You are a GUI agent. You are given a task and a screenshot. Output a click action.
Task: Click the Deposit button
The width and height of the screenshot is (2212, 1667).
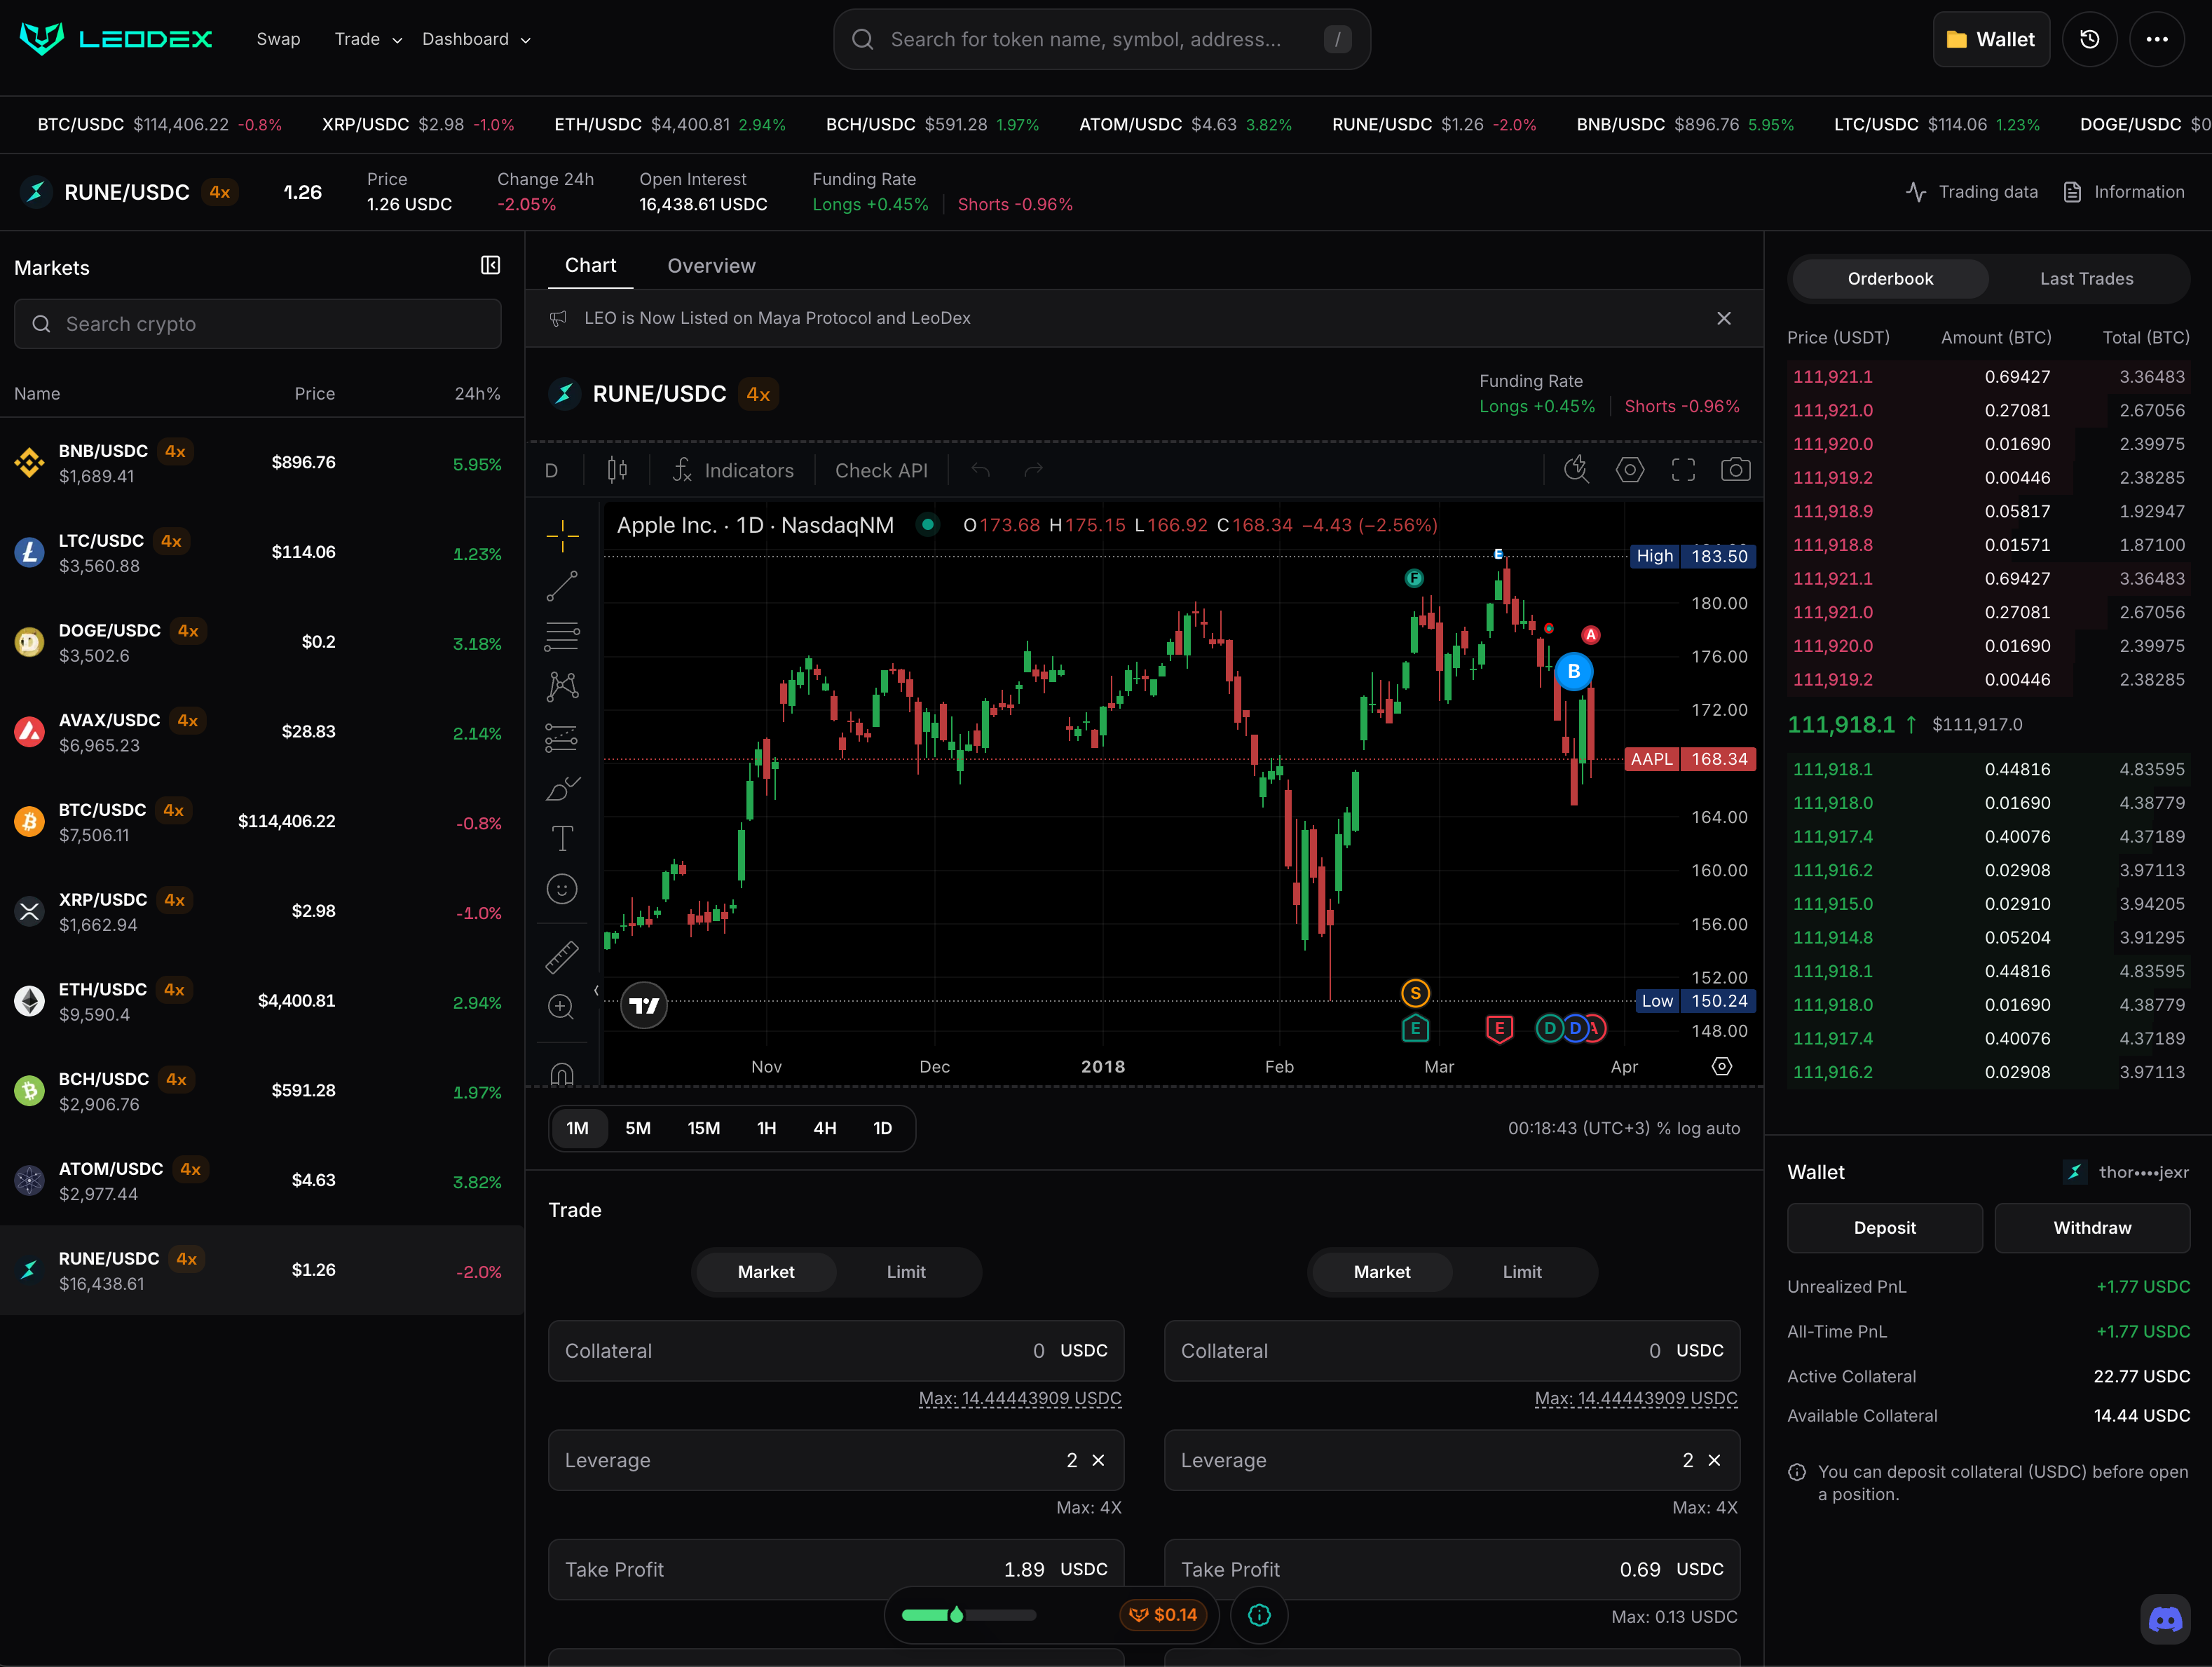pyautogui.click(x=1884, y=1227)
